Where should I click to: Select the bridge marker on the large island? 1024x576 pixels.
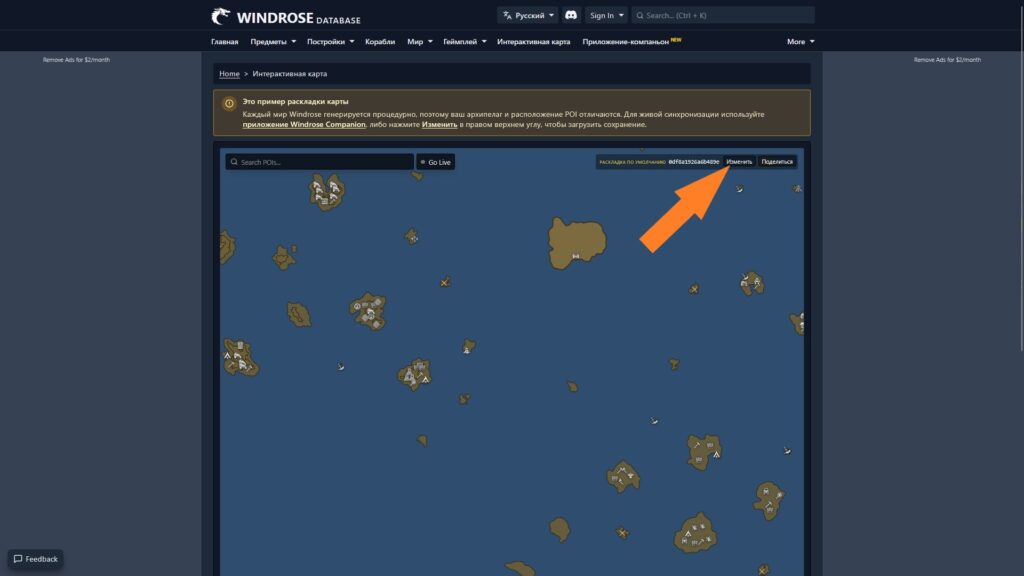click(x=575, y=257)
